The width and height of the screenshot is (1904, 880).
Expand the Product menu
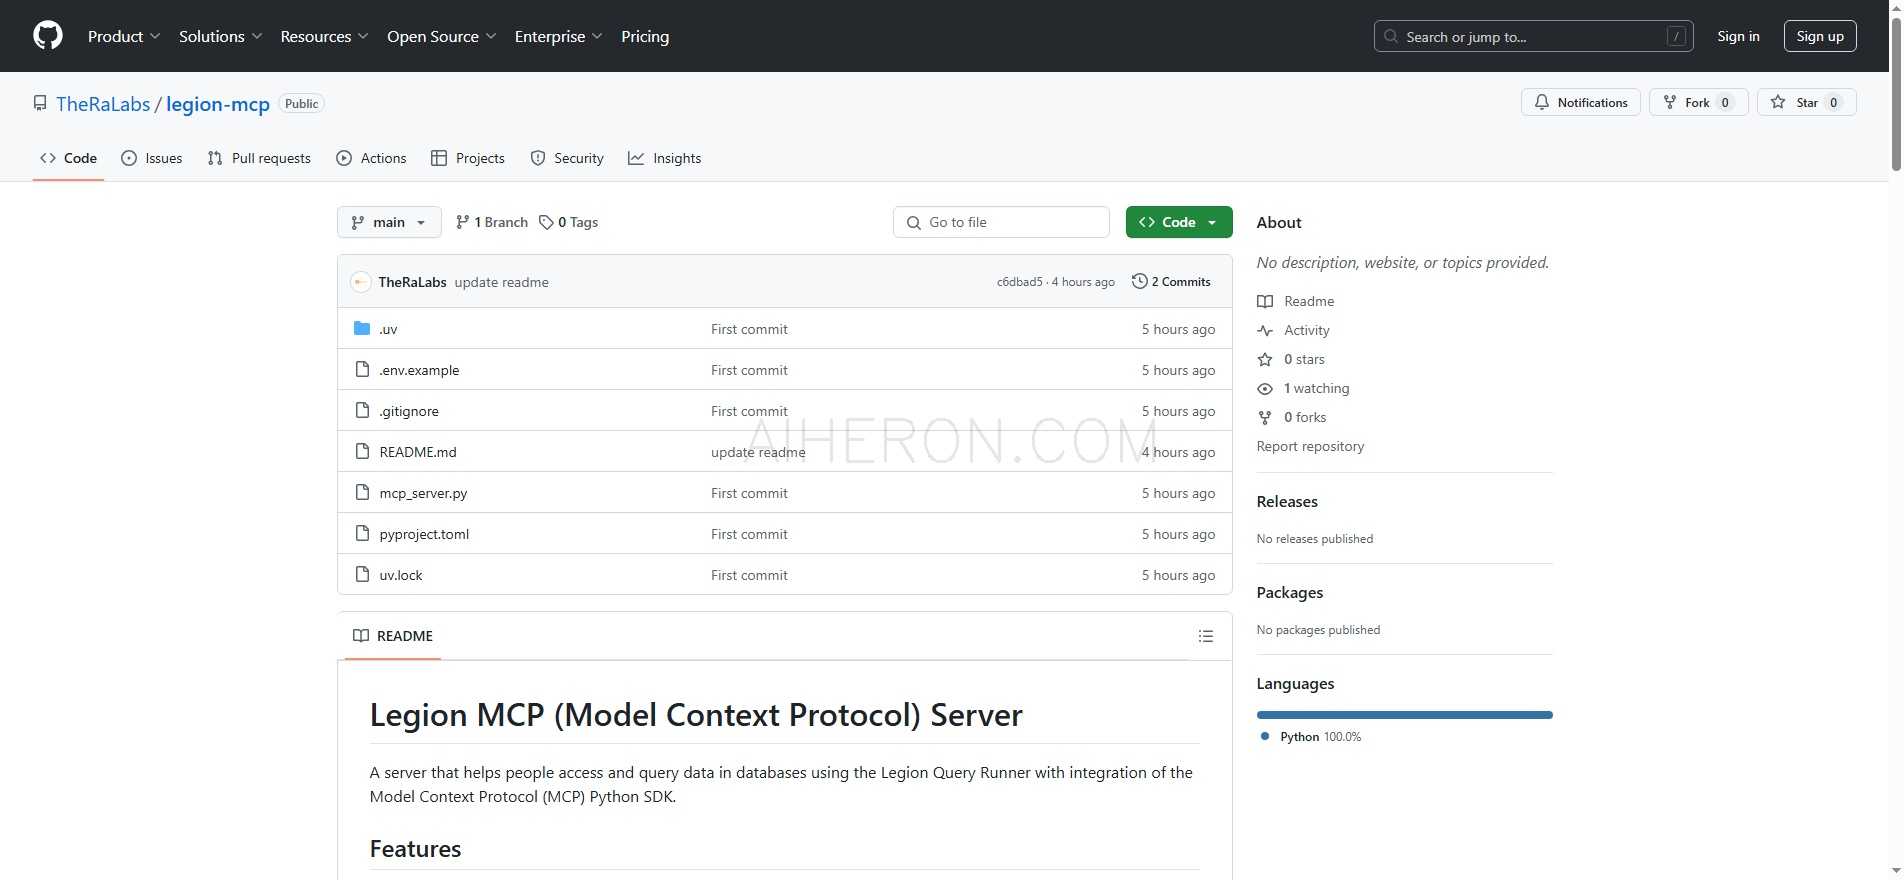pos(124,36)
